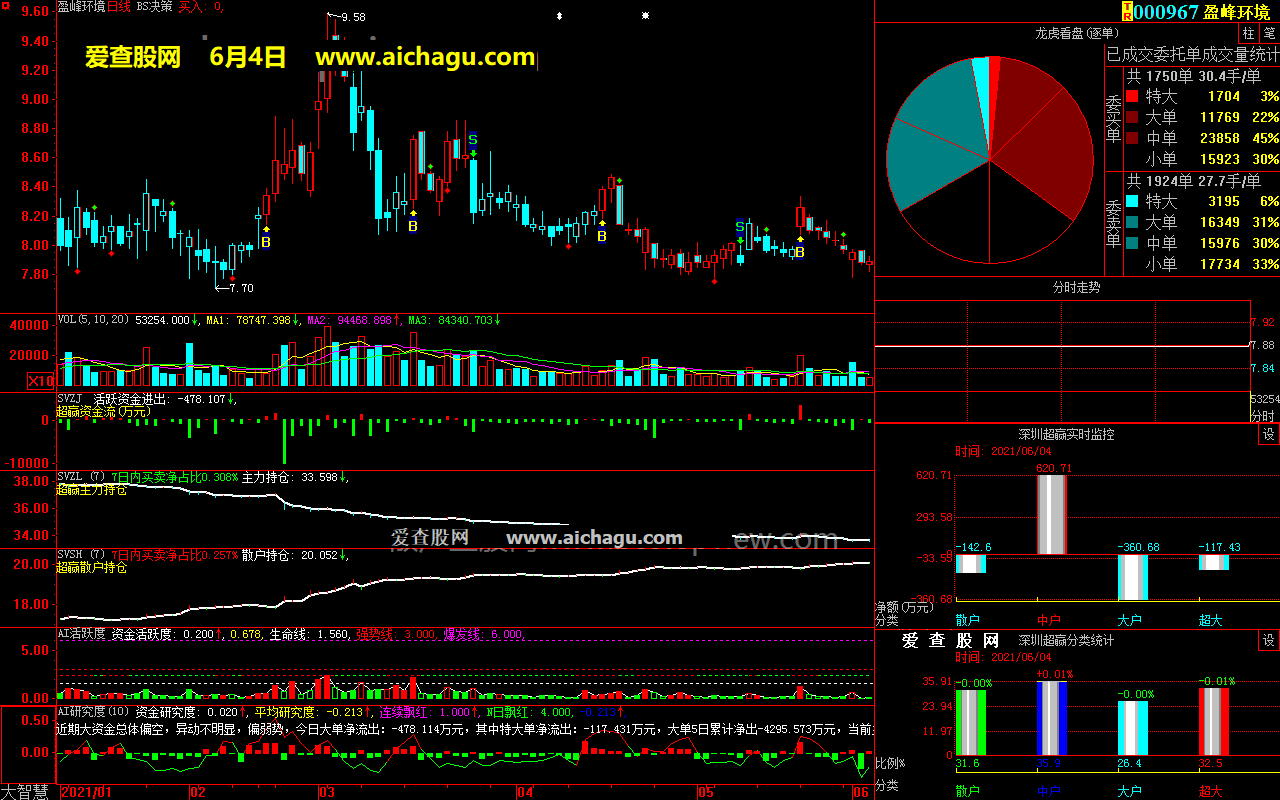Open 设 settings for 深圳超赢实时监控 panel

click(x=1269, y=435)
